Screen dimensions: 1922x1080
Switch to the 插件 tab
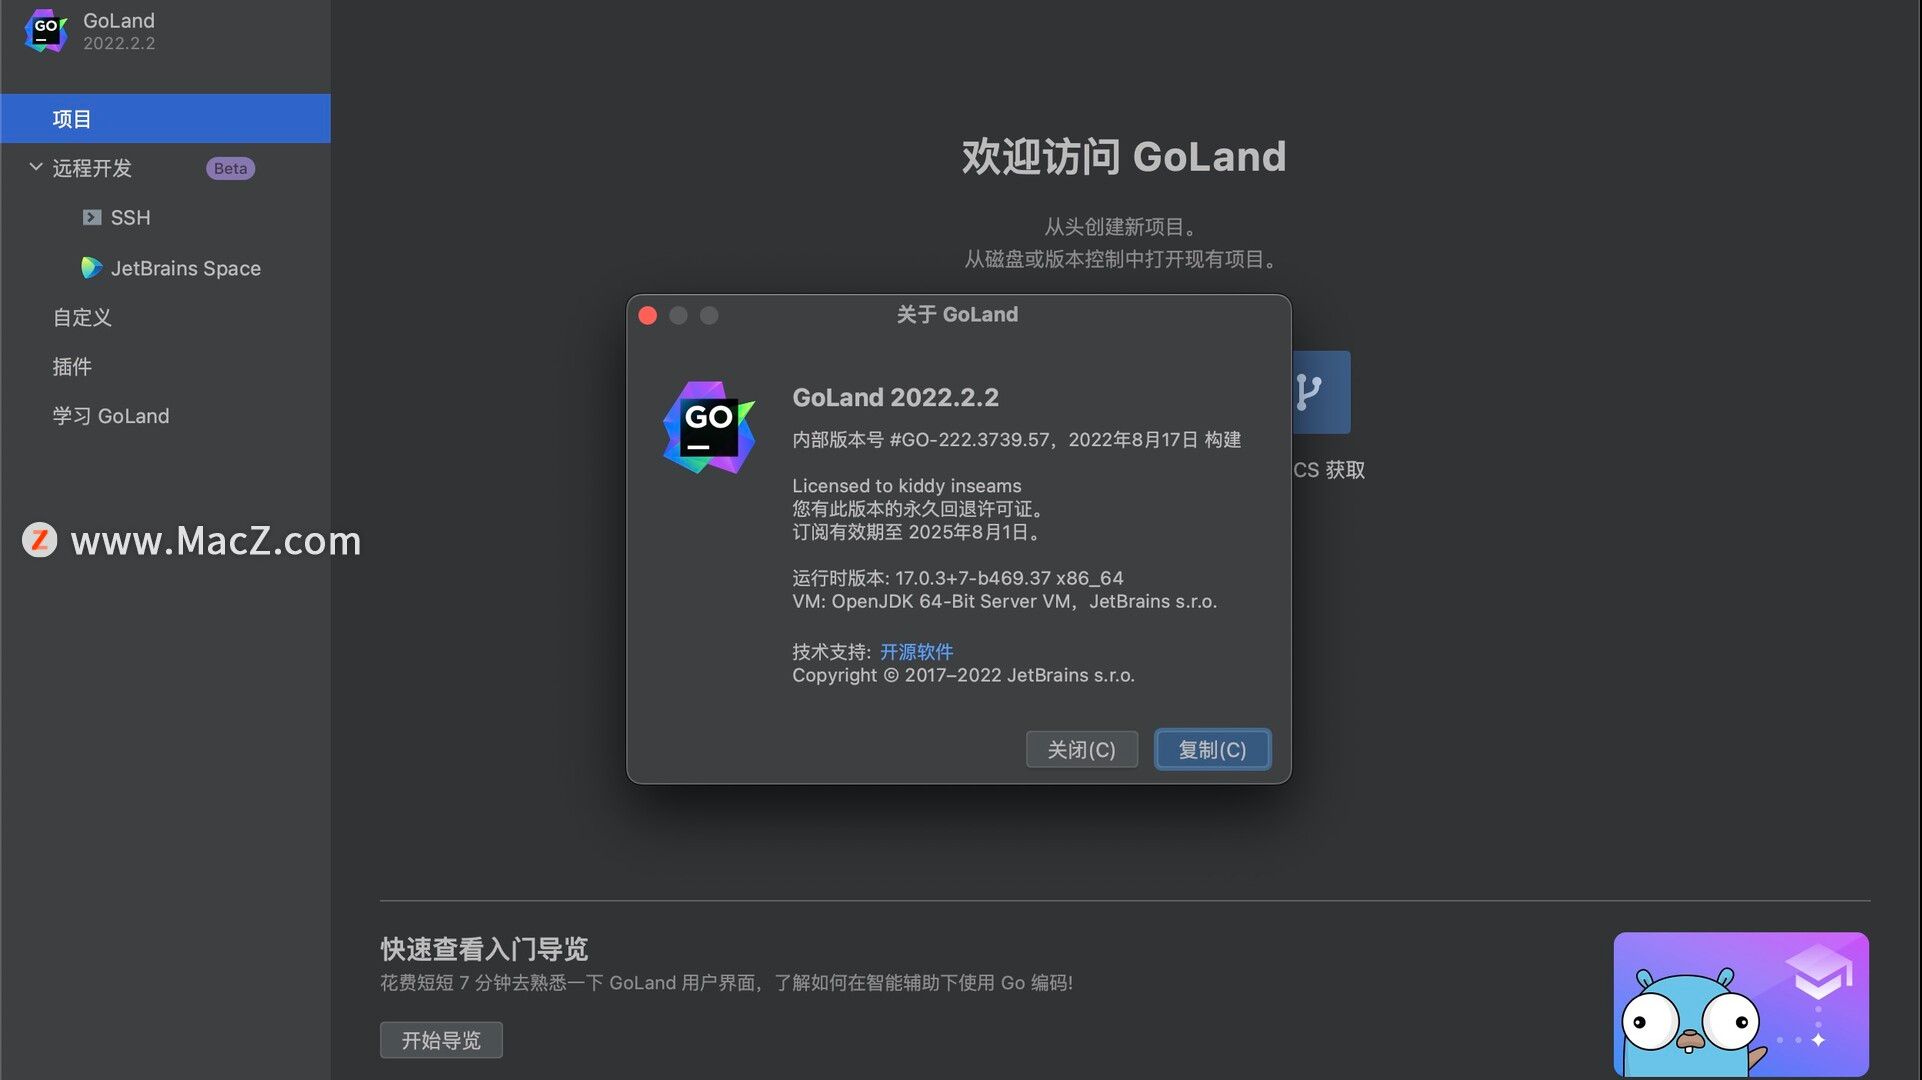point(72,366)
